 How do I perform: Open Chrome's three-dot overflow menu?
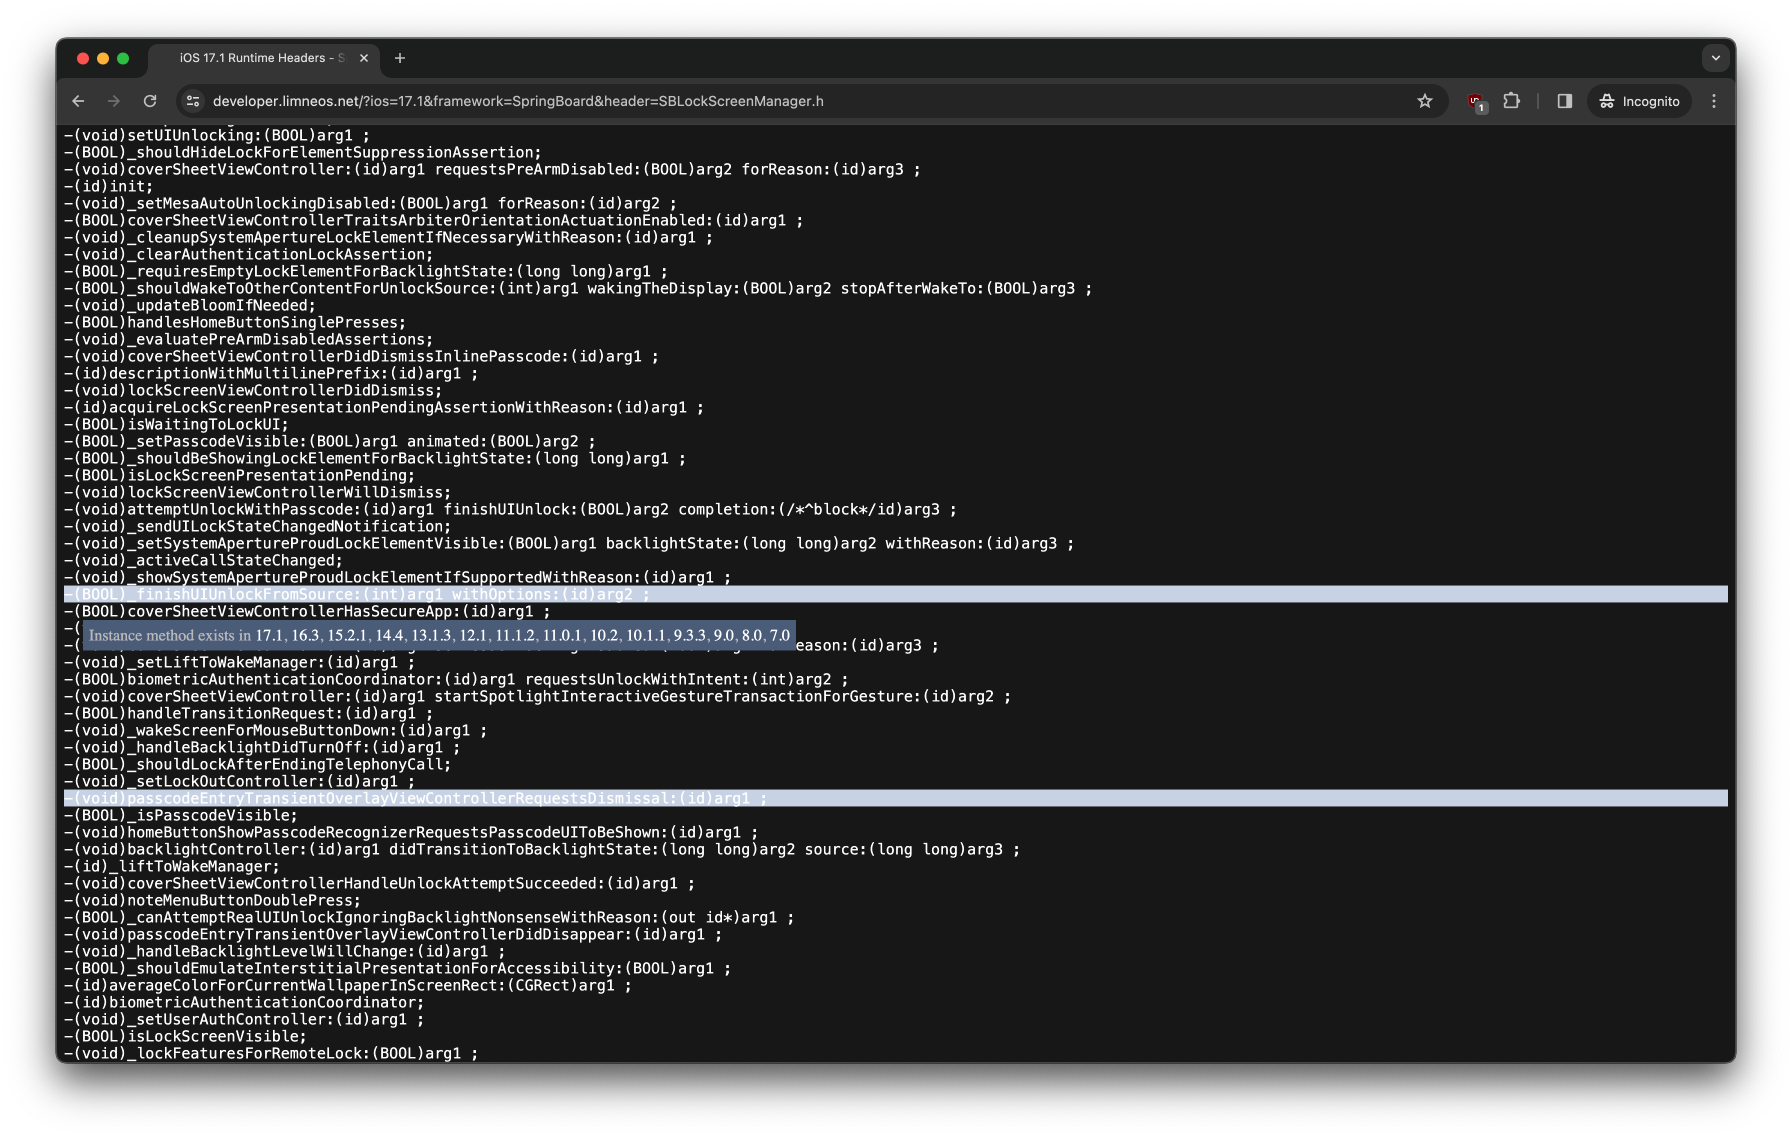(x=1714, y=101)
